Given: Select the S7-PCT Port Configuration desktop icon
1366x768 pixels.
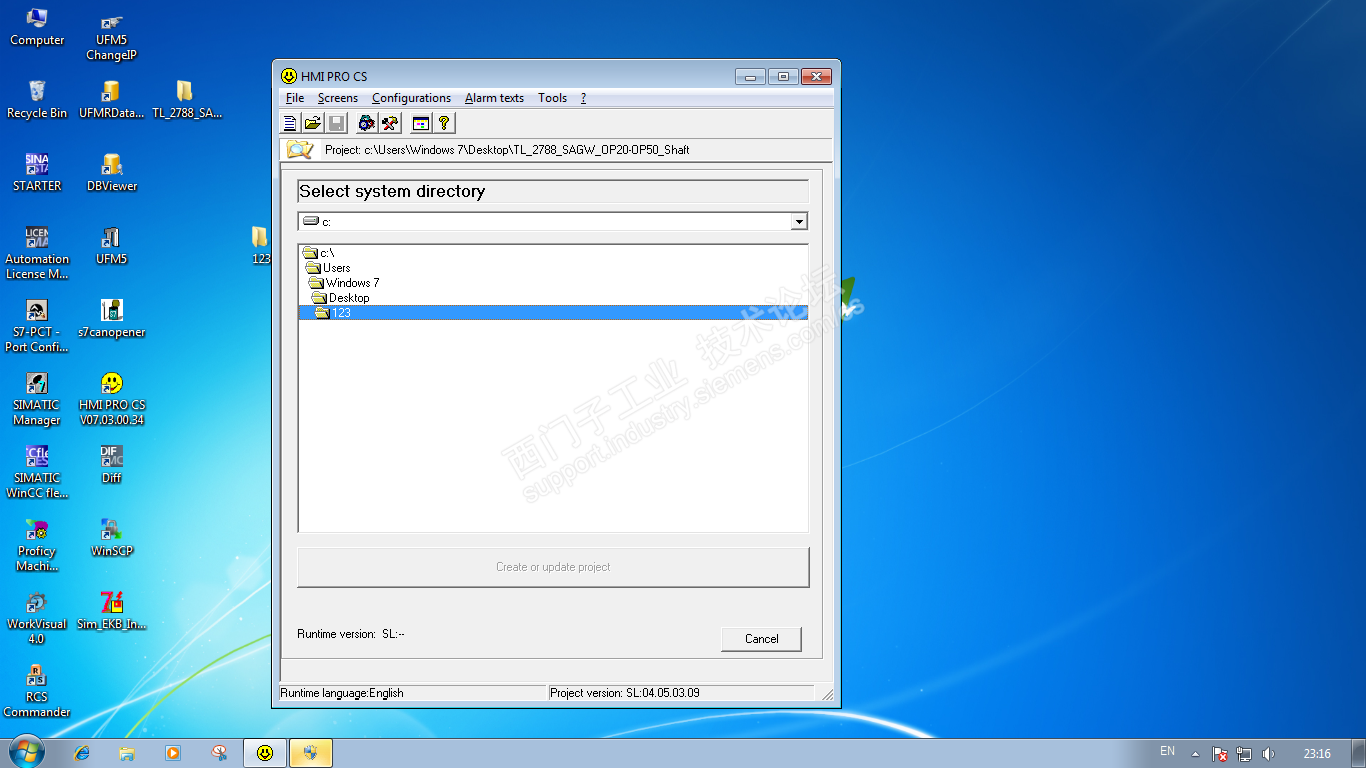Looking at the screenshot, I should pos(37,326).
